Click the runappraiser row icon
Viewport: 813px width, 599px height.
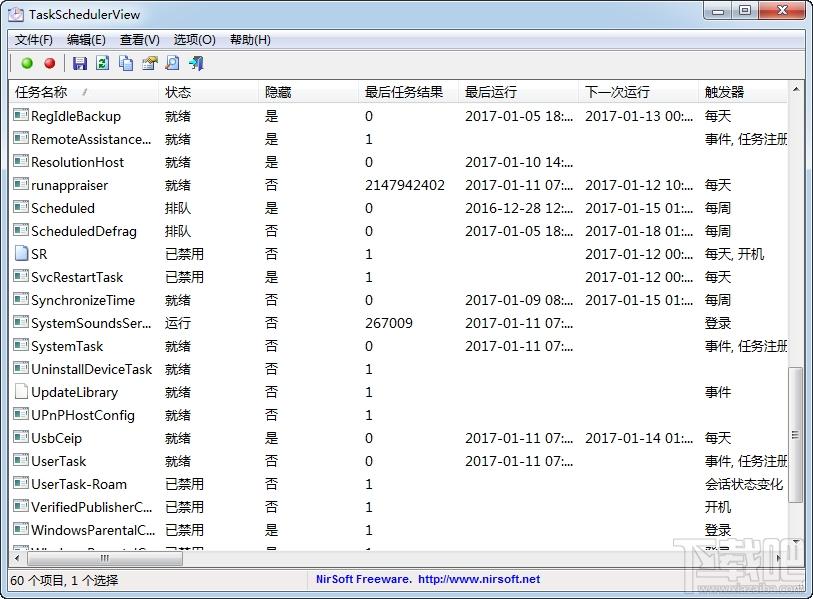(21, 184)
